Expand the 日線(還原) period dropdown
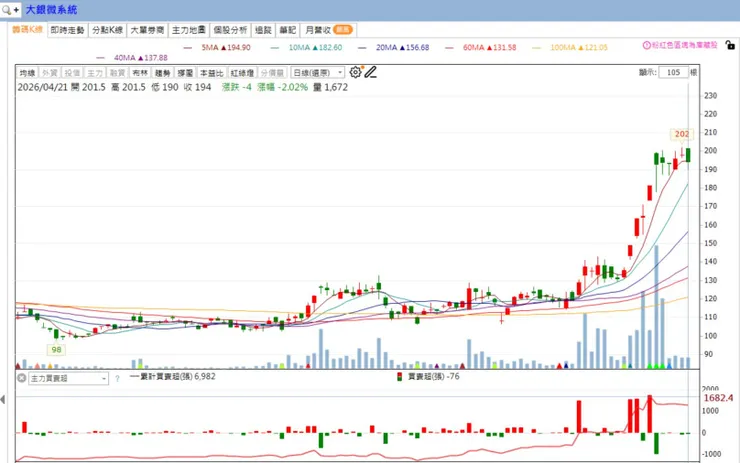The height and width of the screenshot is (463, 740). 318,73
